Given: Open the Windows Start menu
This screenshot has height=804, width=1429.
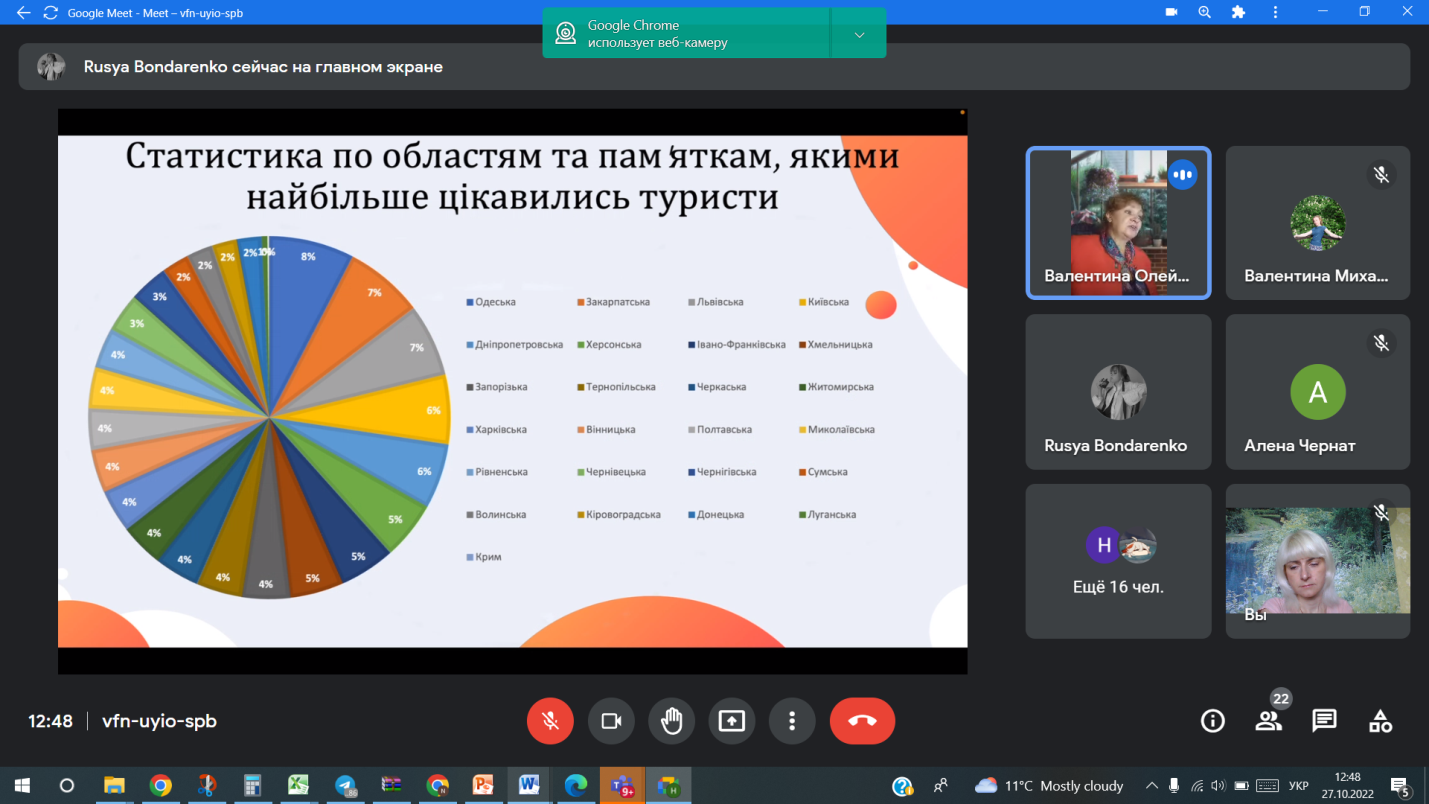Looking at the screenshot, I should (x=21, y=786).
